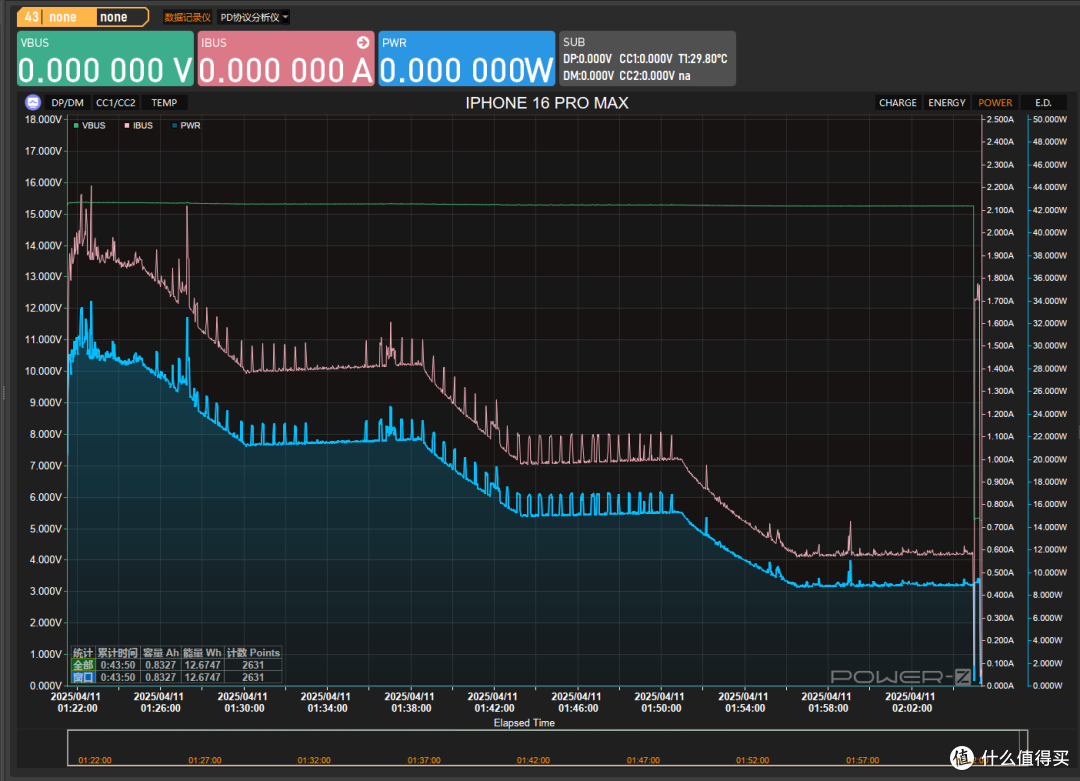Click the 全部 statistics row label

[x=83, y=665]
